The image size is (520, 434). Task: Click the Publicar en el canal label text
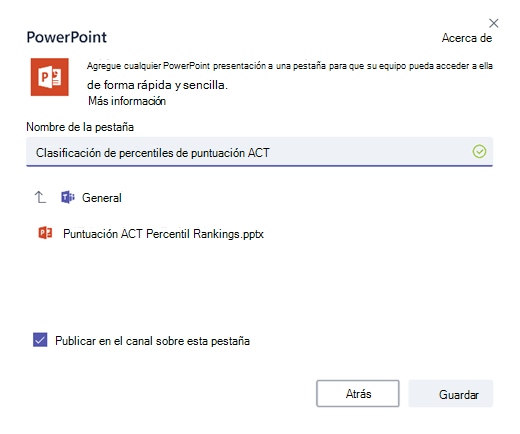coord(152,341)
